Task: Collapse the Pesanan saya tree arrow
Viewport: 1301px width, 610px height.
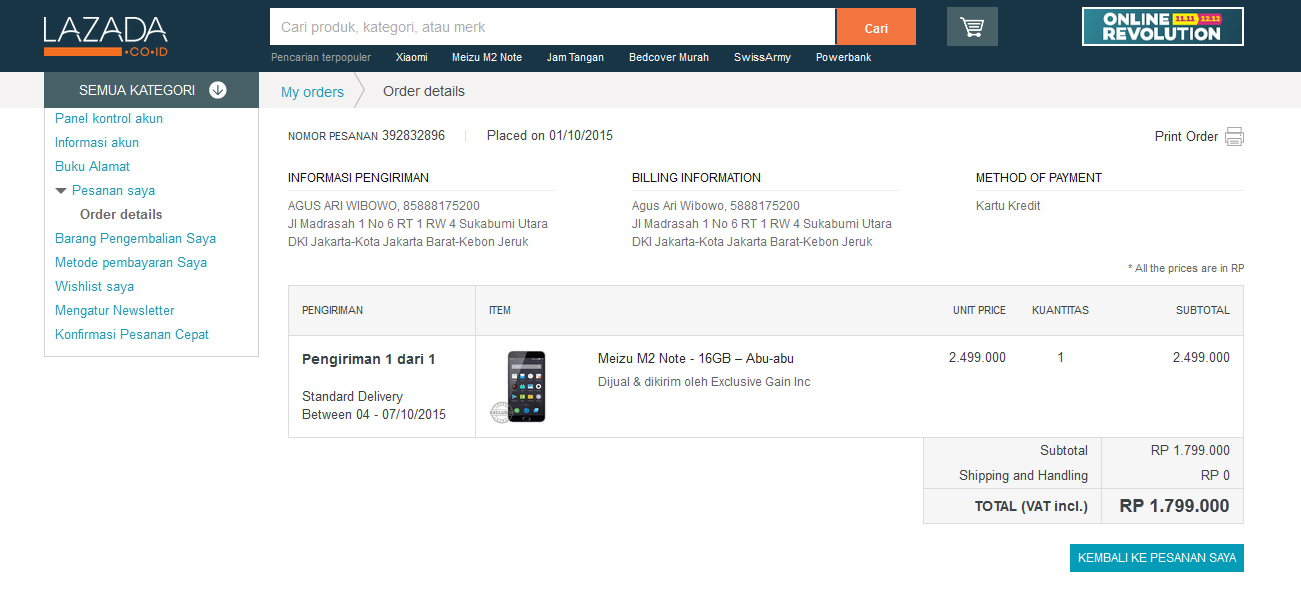Action: click(61, 191)
